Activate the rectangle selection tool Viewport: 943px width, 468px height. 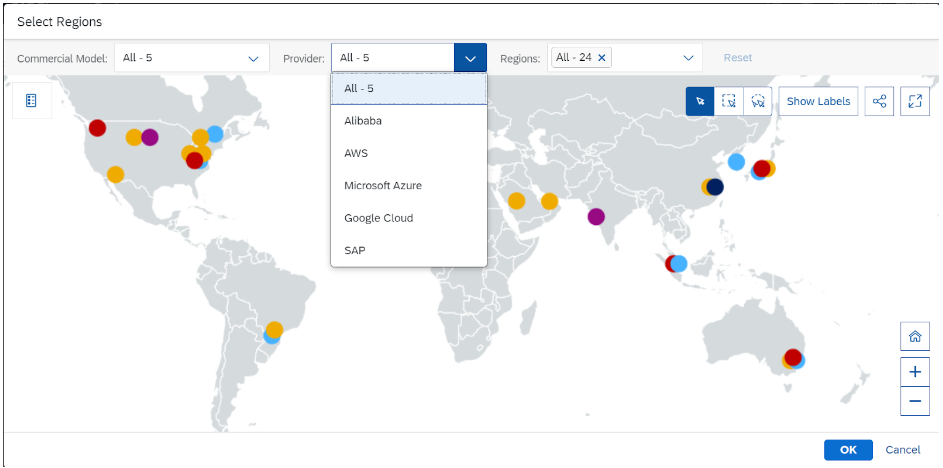(729, 101)
